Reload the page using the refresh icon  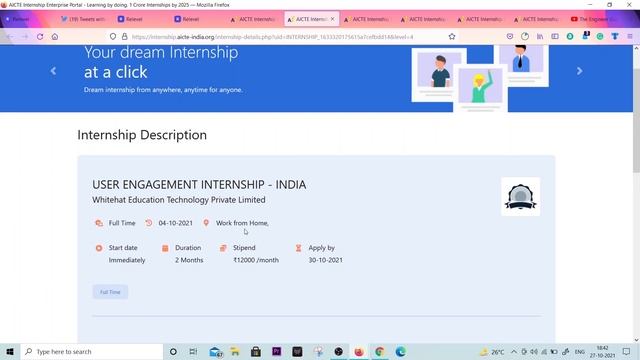point(40,37)
